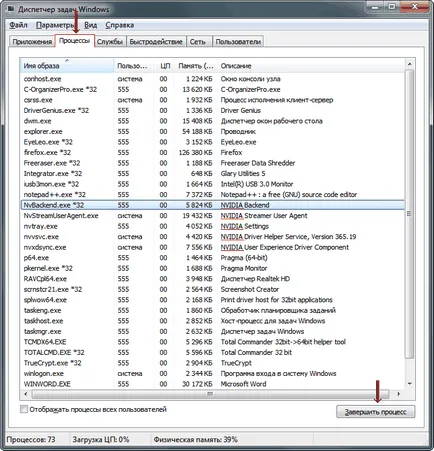
Task: Click the horizontal scrollbar thumb
Action: coord(210,394)
